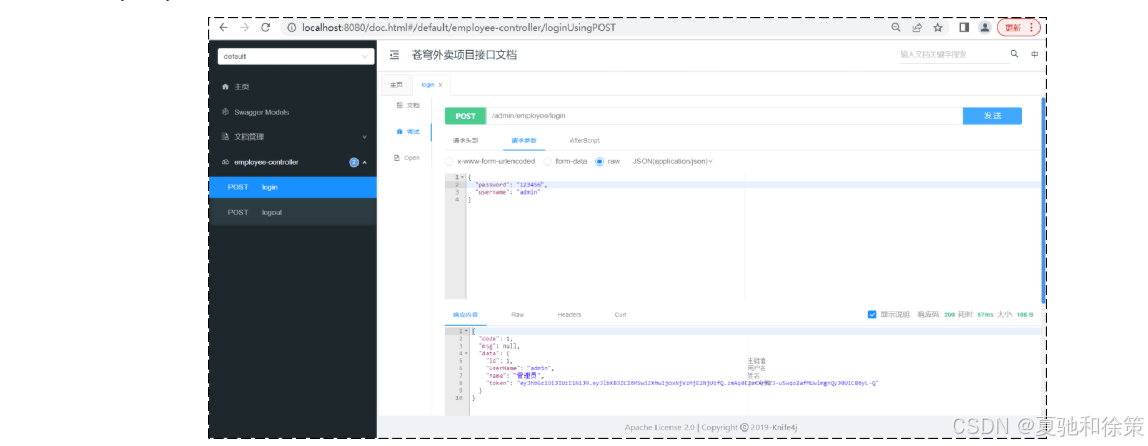Click the "password": "123456" line in request body
The height and width of the screenshot is (446, 1148).
coord(511,185)
